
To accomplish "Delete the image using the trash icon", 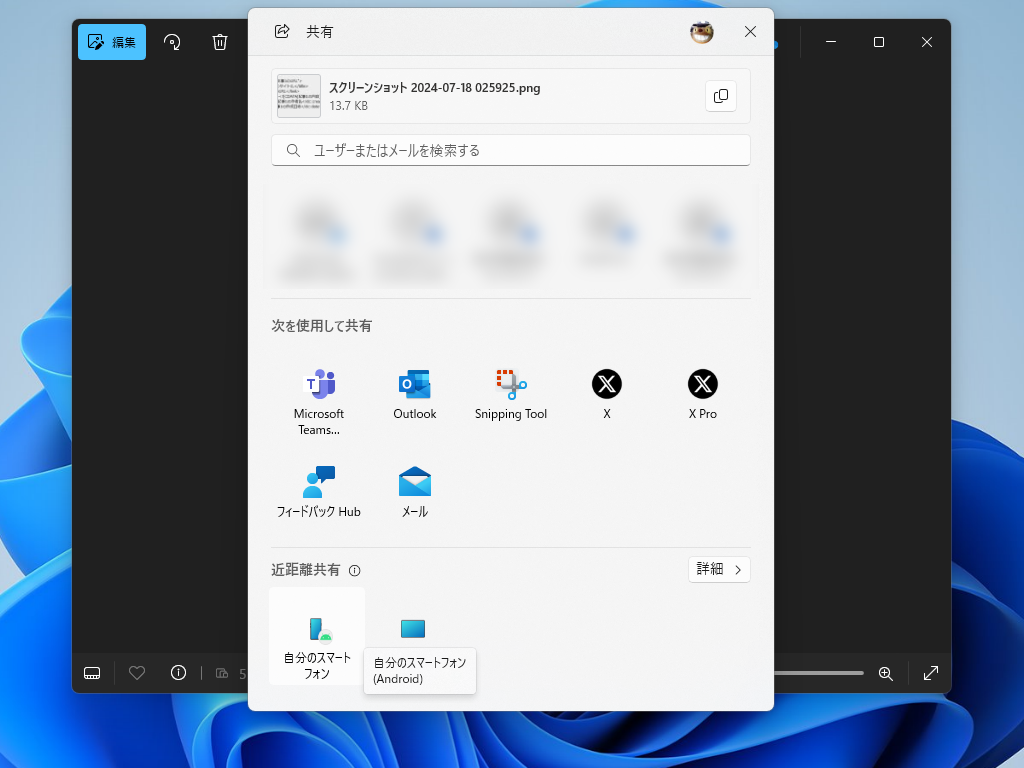I will point(220,42).
